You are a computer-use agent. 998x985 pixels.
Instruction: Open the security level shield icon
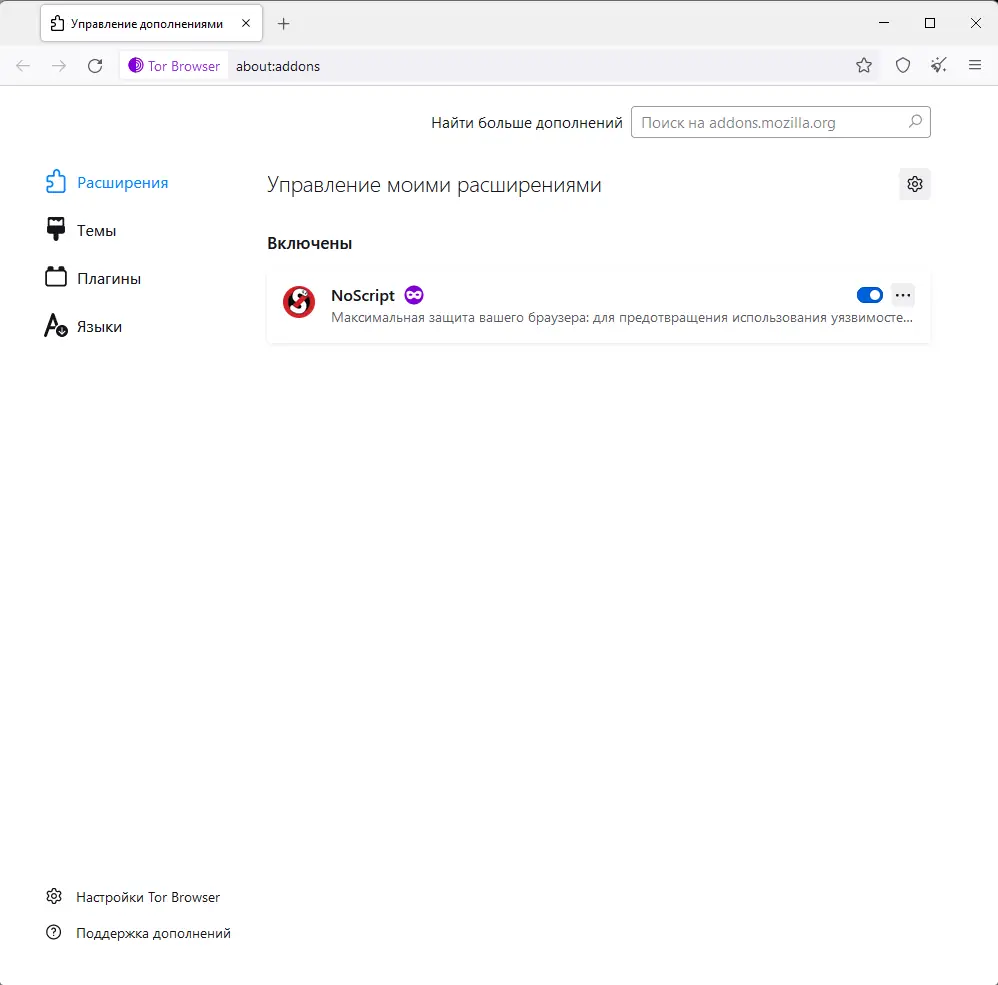pos(903,65)
